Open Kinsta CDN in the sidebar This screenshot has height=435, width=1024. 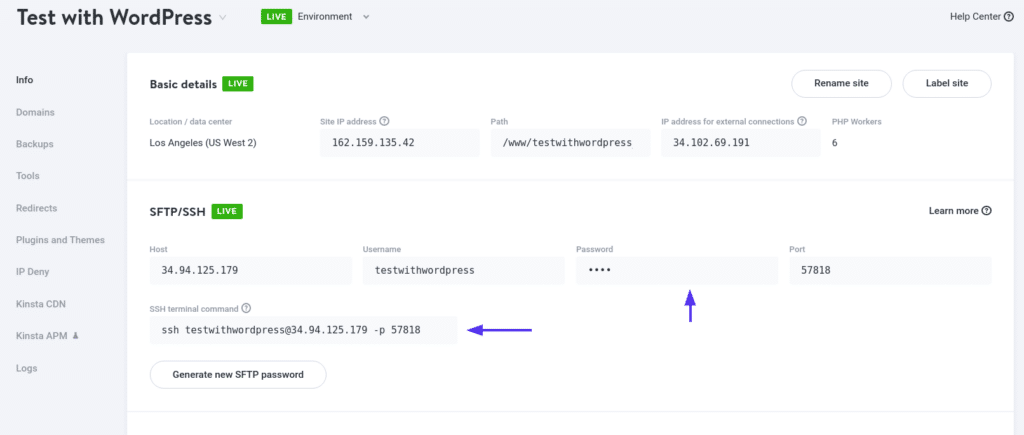point(40,304)
